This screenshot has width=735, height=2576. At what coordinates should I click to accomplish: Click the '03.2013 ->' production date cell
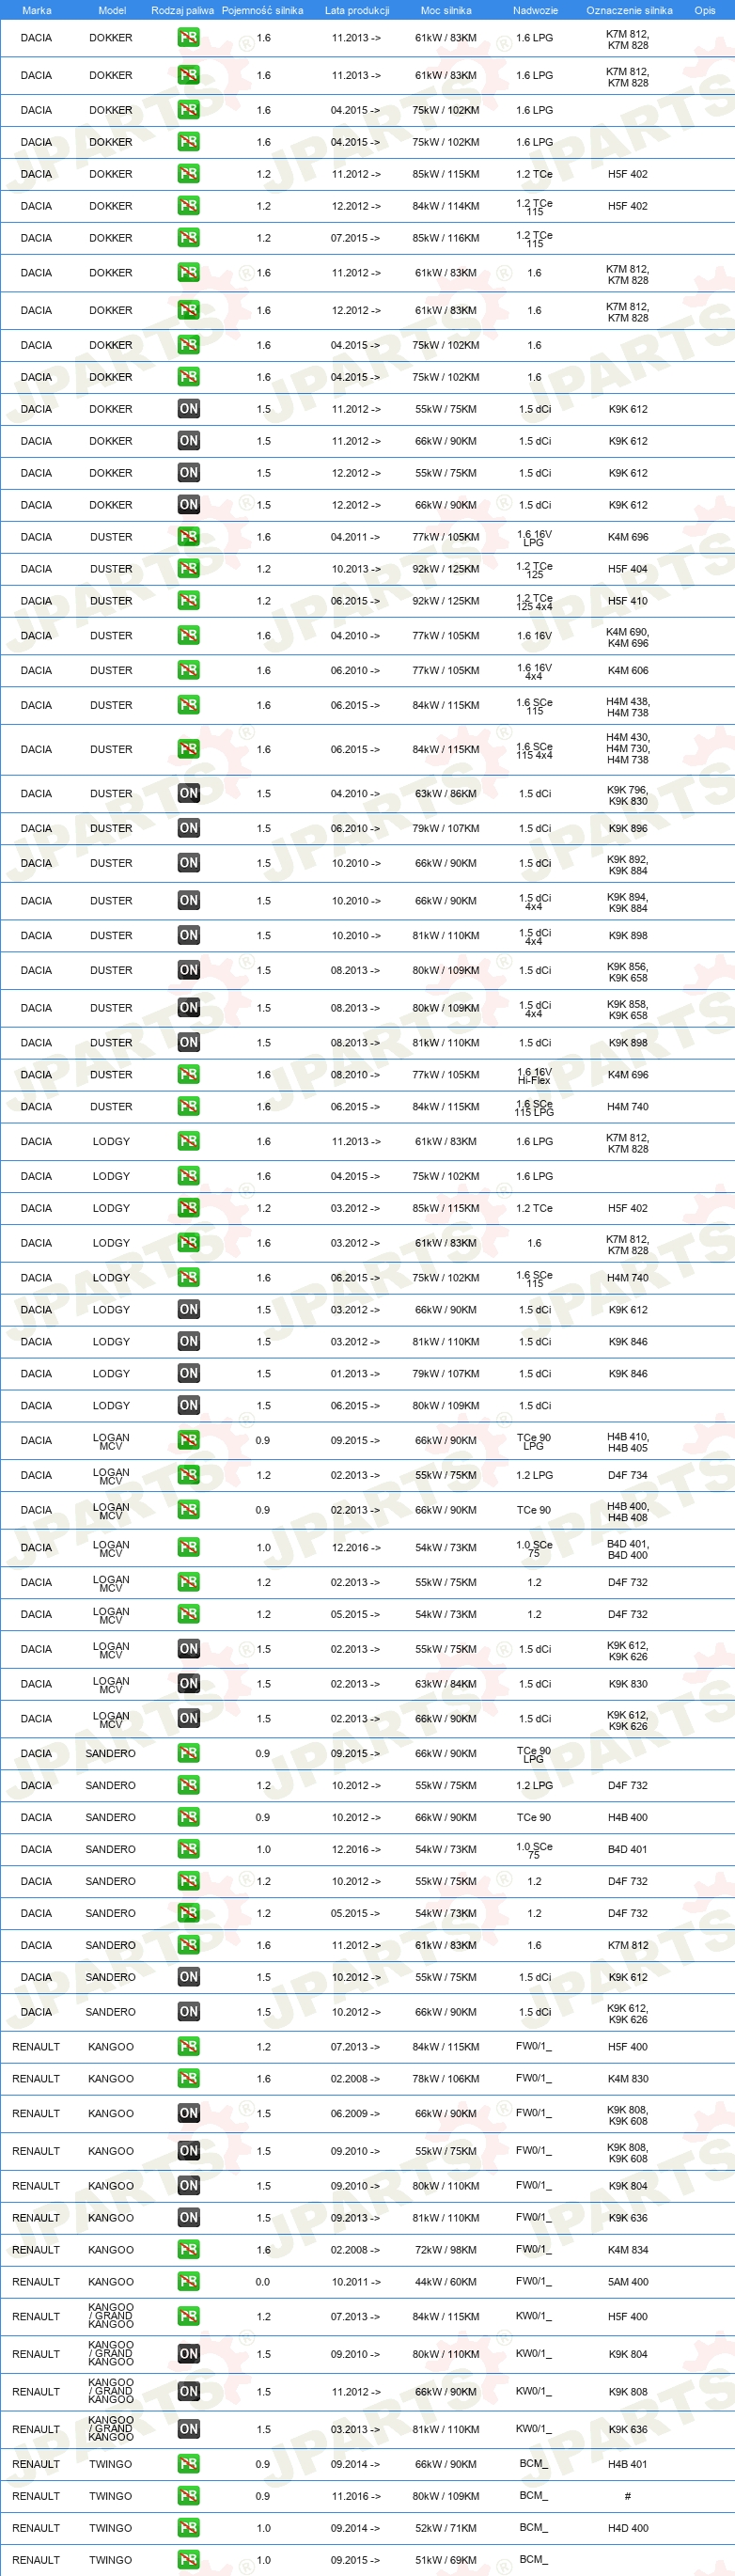(355, 2429)
